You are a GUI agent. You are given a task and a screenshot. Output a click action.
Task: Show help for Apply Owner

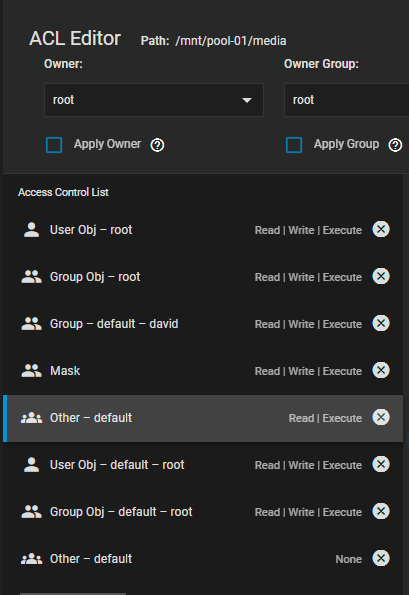(157, 145)
